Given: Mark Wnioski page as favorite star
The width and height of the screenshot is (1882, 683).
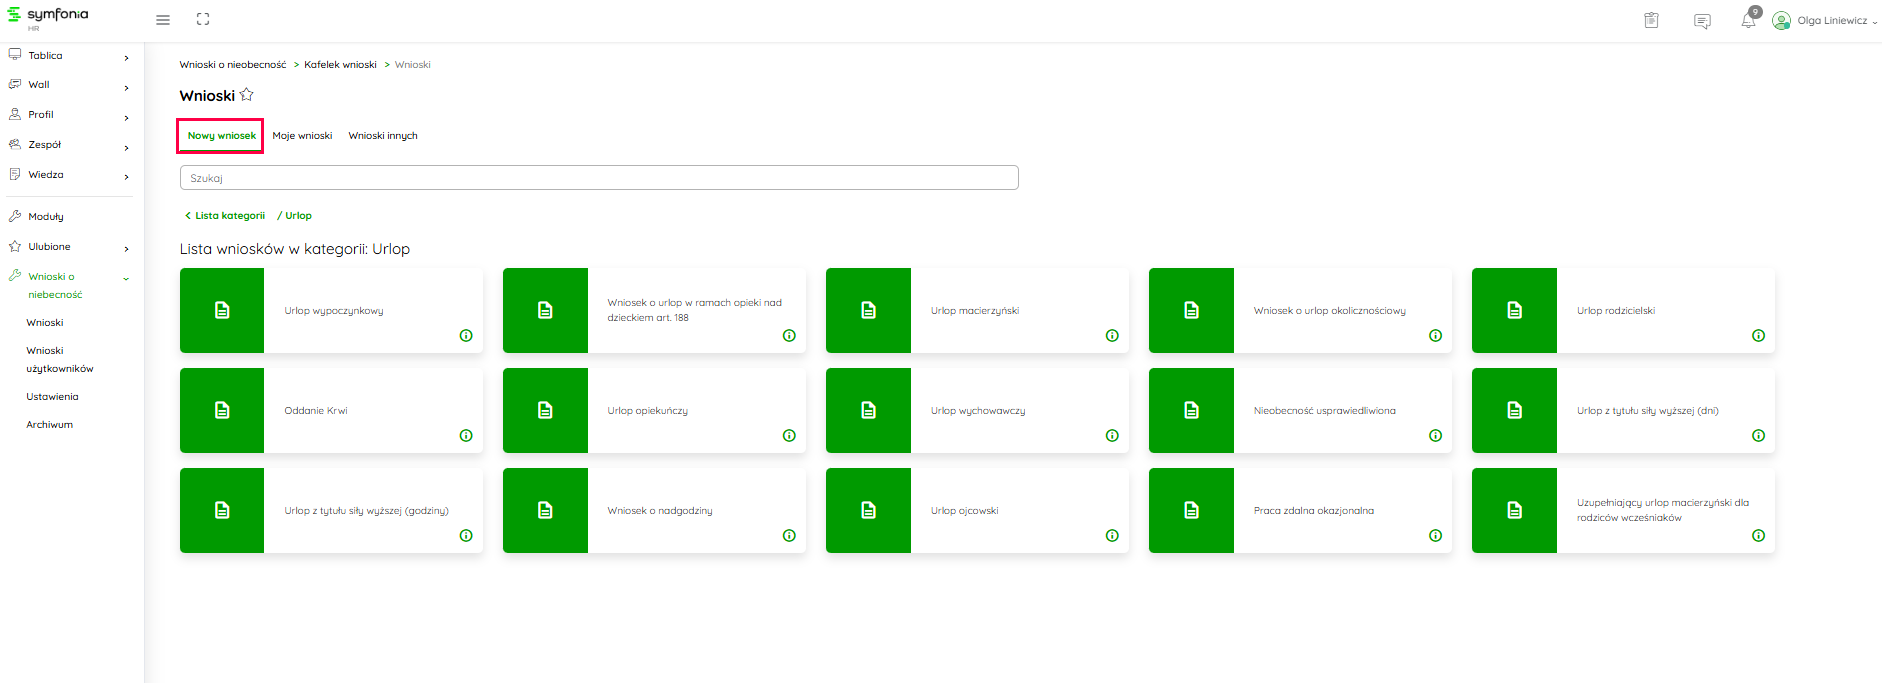Looking at the screenshot, I should pos(247,95).
